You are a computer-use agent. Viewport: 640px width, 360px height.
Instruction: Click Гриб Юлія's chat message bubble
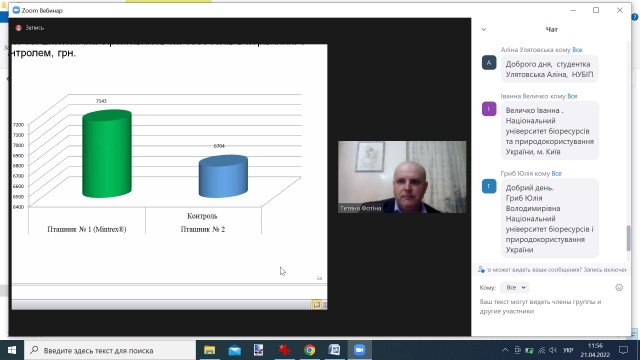click(549, 218)
